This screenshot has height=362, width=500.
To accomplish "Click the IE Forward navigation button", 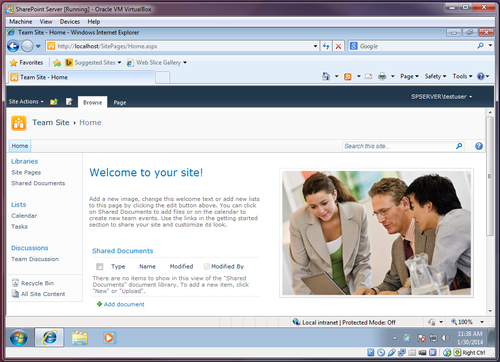I will [27, 46].
